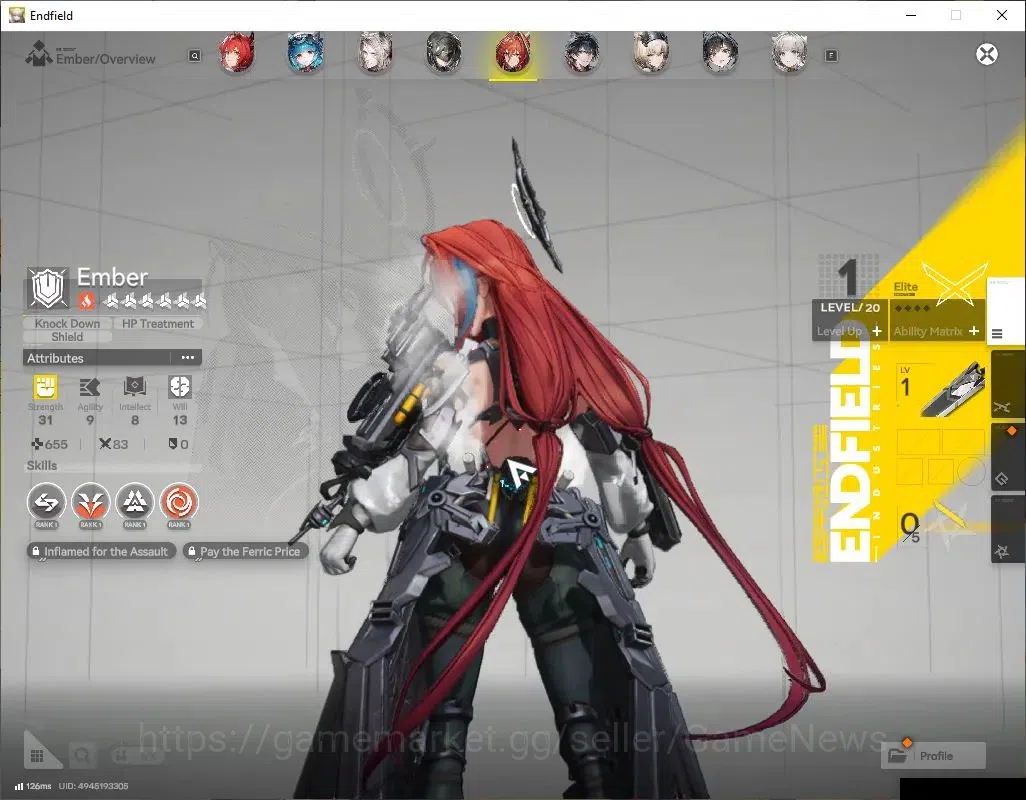Open the fourth orange spiral ultimate skill
The image size is (1026, 800).
click(179, 502)
